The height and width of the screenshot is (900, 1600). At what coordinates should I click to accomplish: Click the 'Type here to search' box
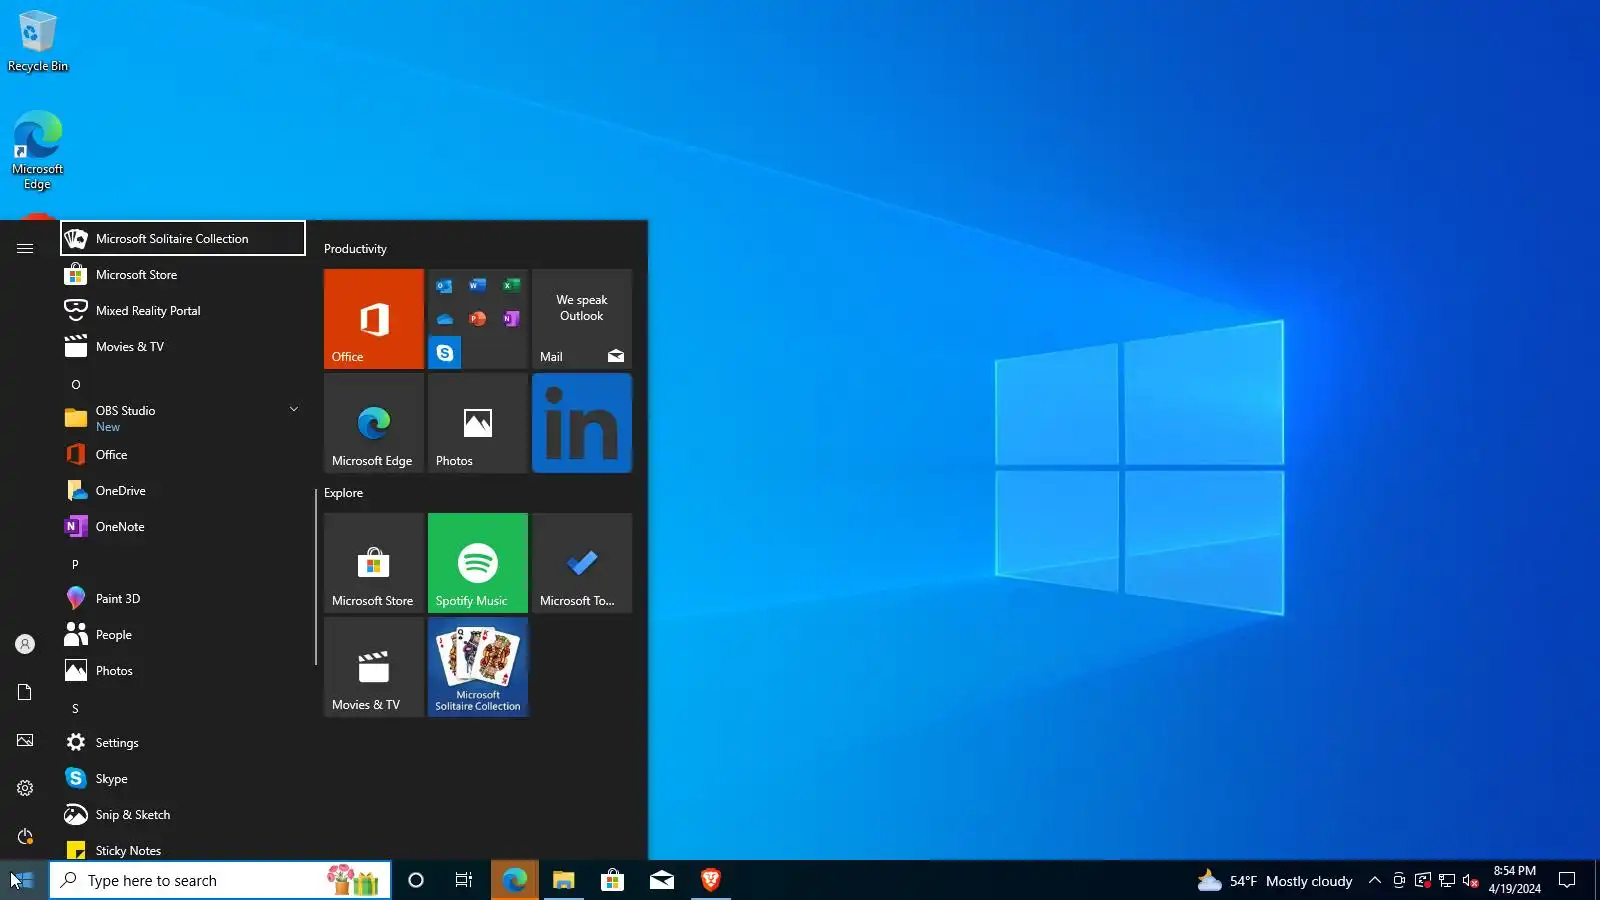pos(220,880)
